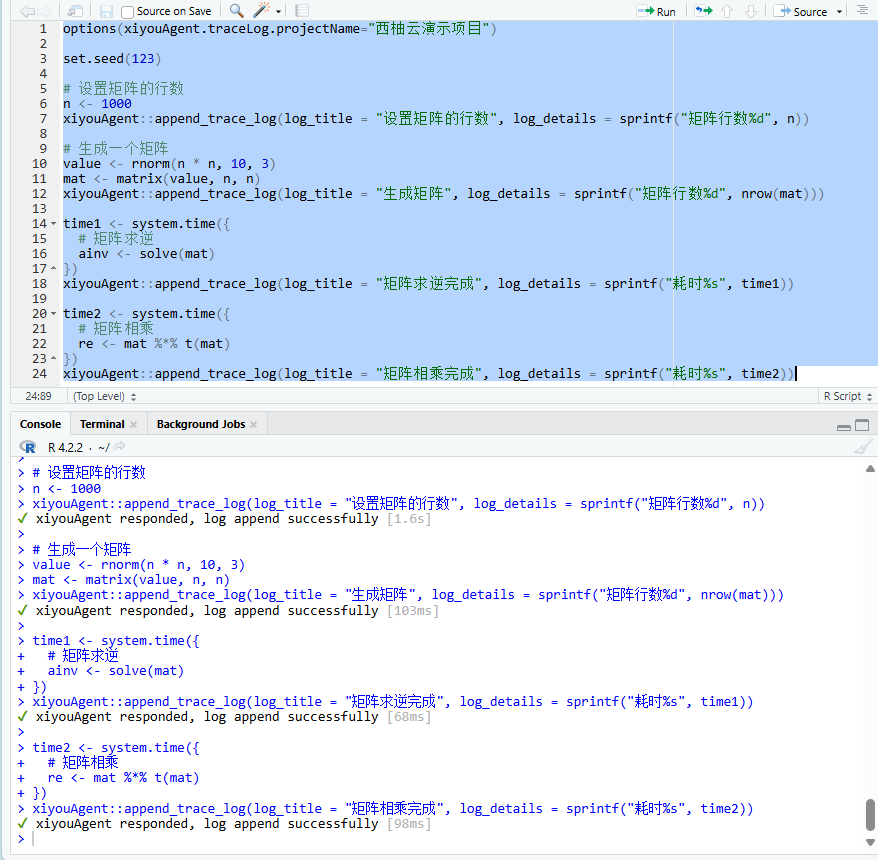Open the code tools magic wand icon
This screenshot has height=860, width=878.
coord(259,11)
